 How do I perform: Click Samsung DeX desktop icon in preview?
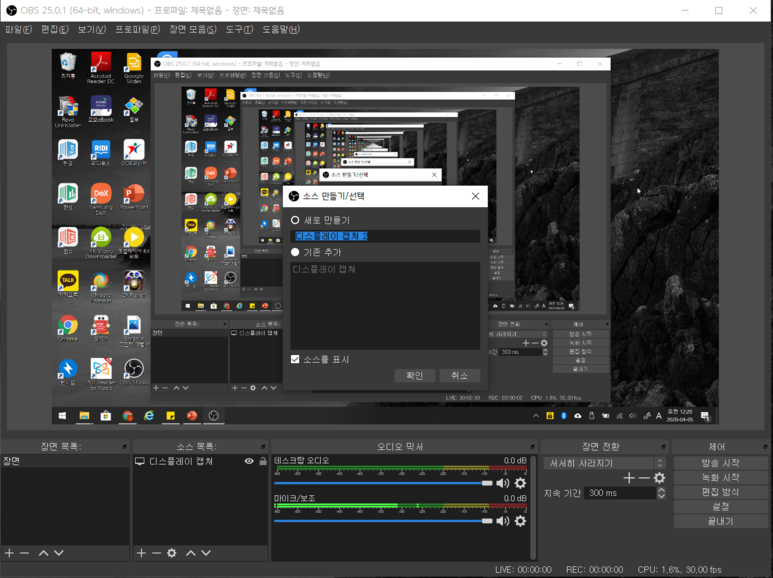101,199
